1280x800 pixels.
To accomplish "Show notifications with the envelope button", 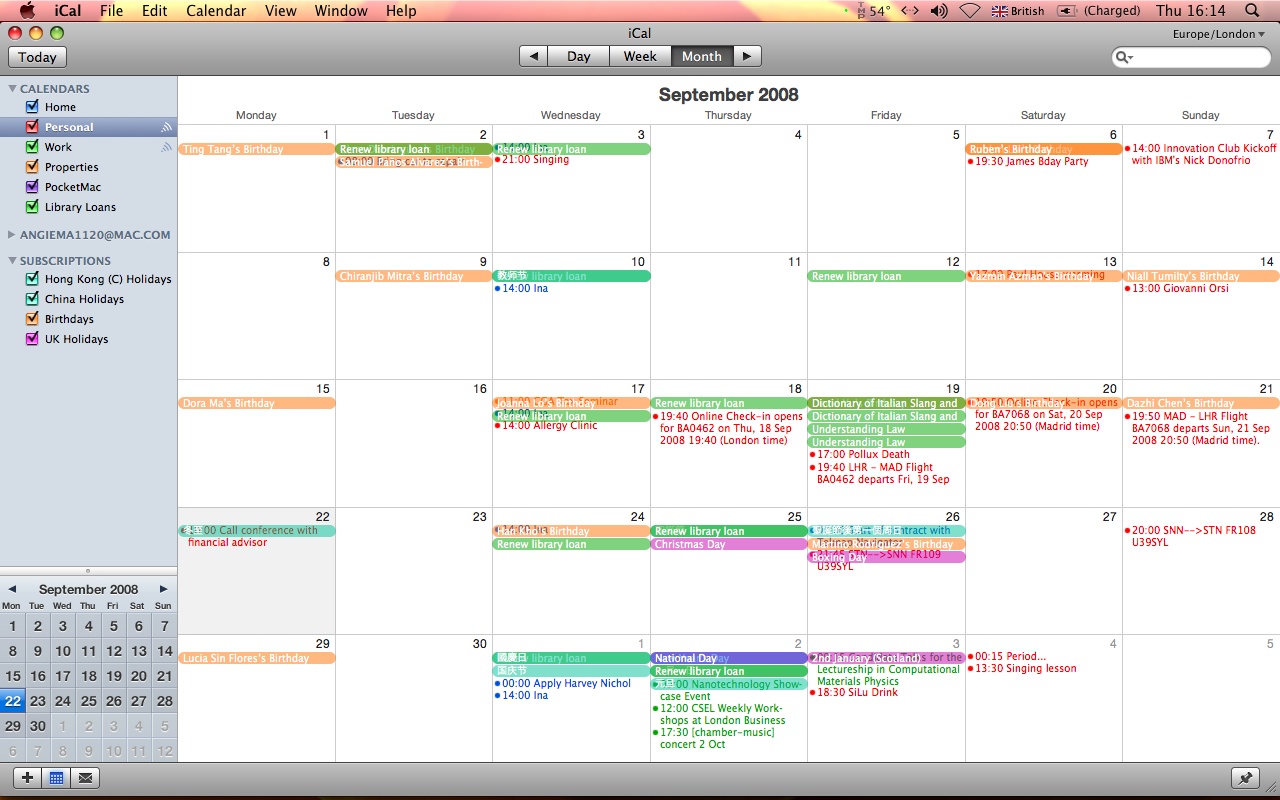I will [x=85, y=777].
